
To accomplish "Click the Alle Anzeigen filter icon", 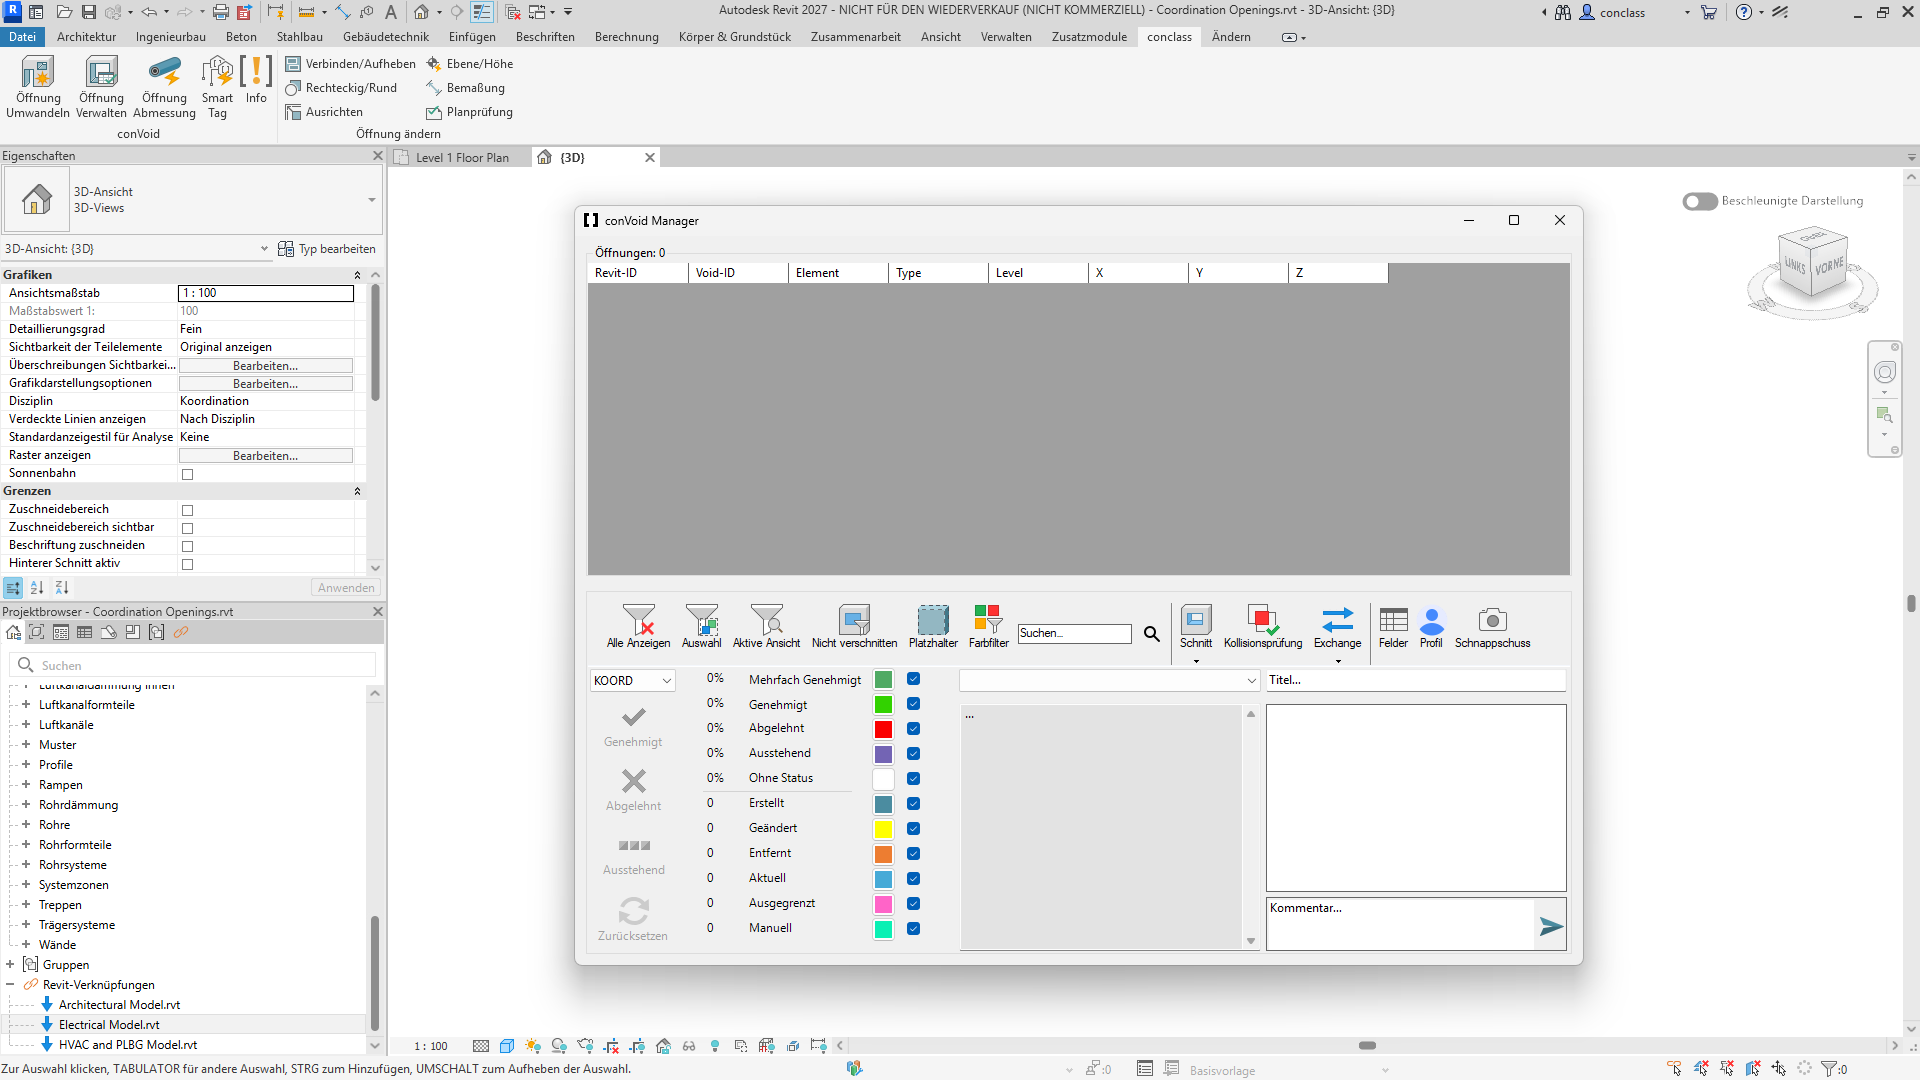I will [638, 626].
